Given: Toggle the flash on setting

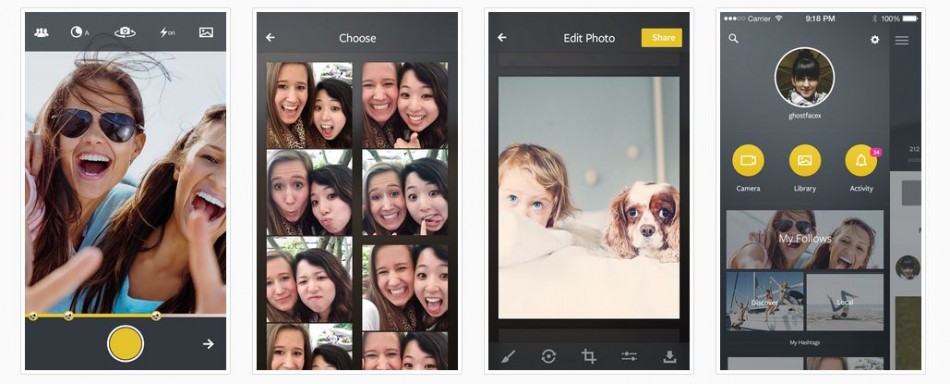Looking at the screenshot, I should (x=167, y=32).
